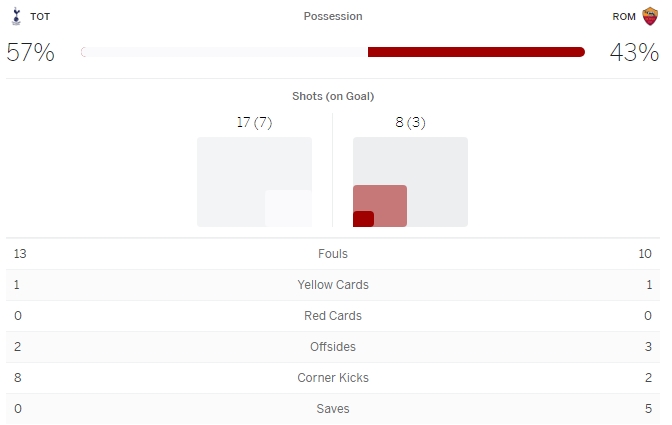Select the Red Cards row label
The height and width of the screenshot is (425, 672).
[x=333, y=316]
